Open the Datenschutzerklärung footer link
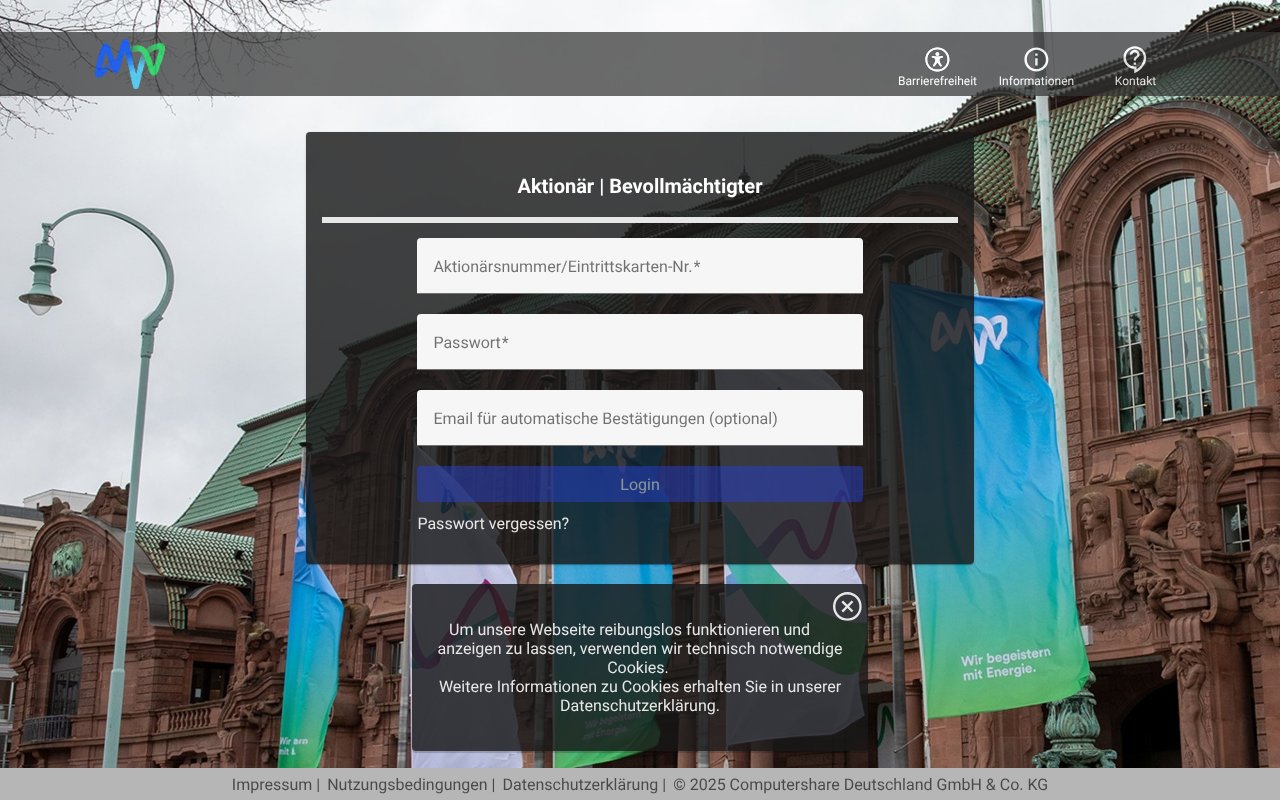Screen dimensions: 1280x800 580,785
